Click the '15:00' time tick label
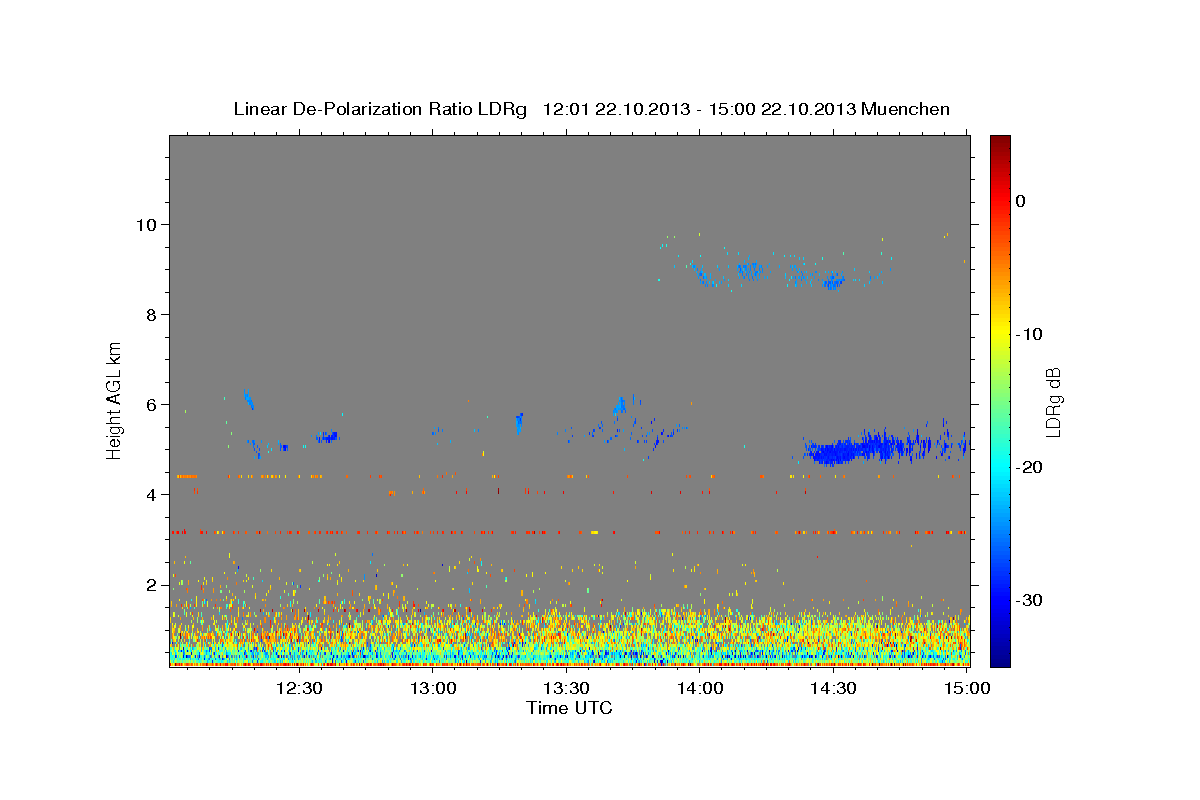 tap(966, 689)
